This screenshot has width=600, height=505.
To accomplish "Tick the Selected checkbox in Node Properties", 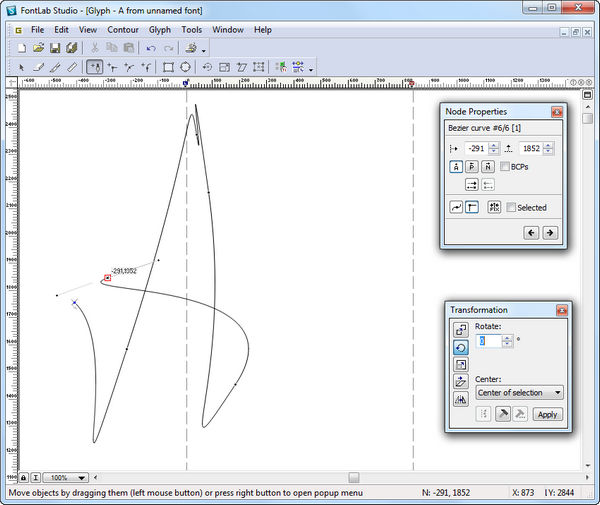I will click(x=511, y=207).
